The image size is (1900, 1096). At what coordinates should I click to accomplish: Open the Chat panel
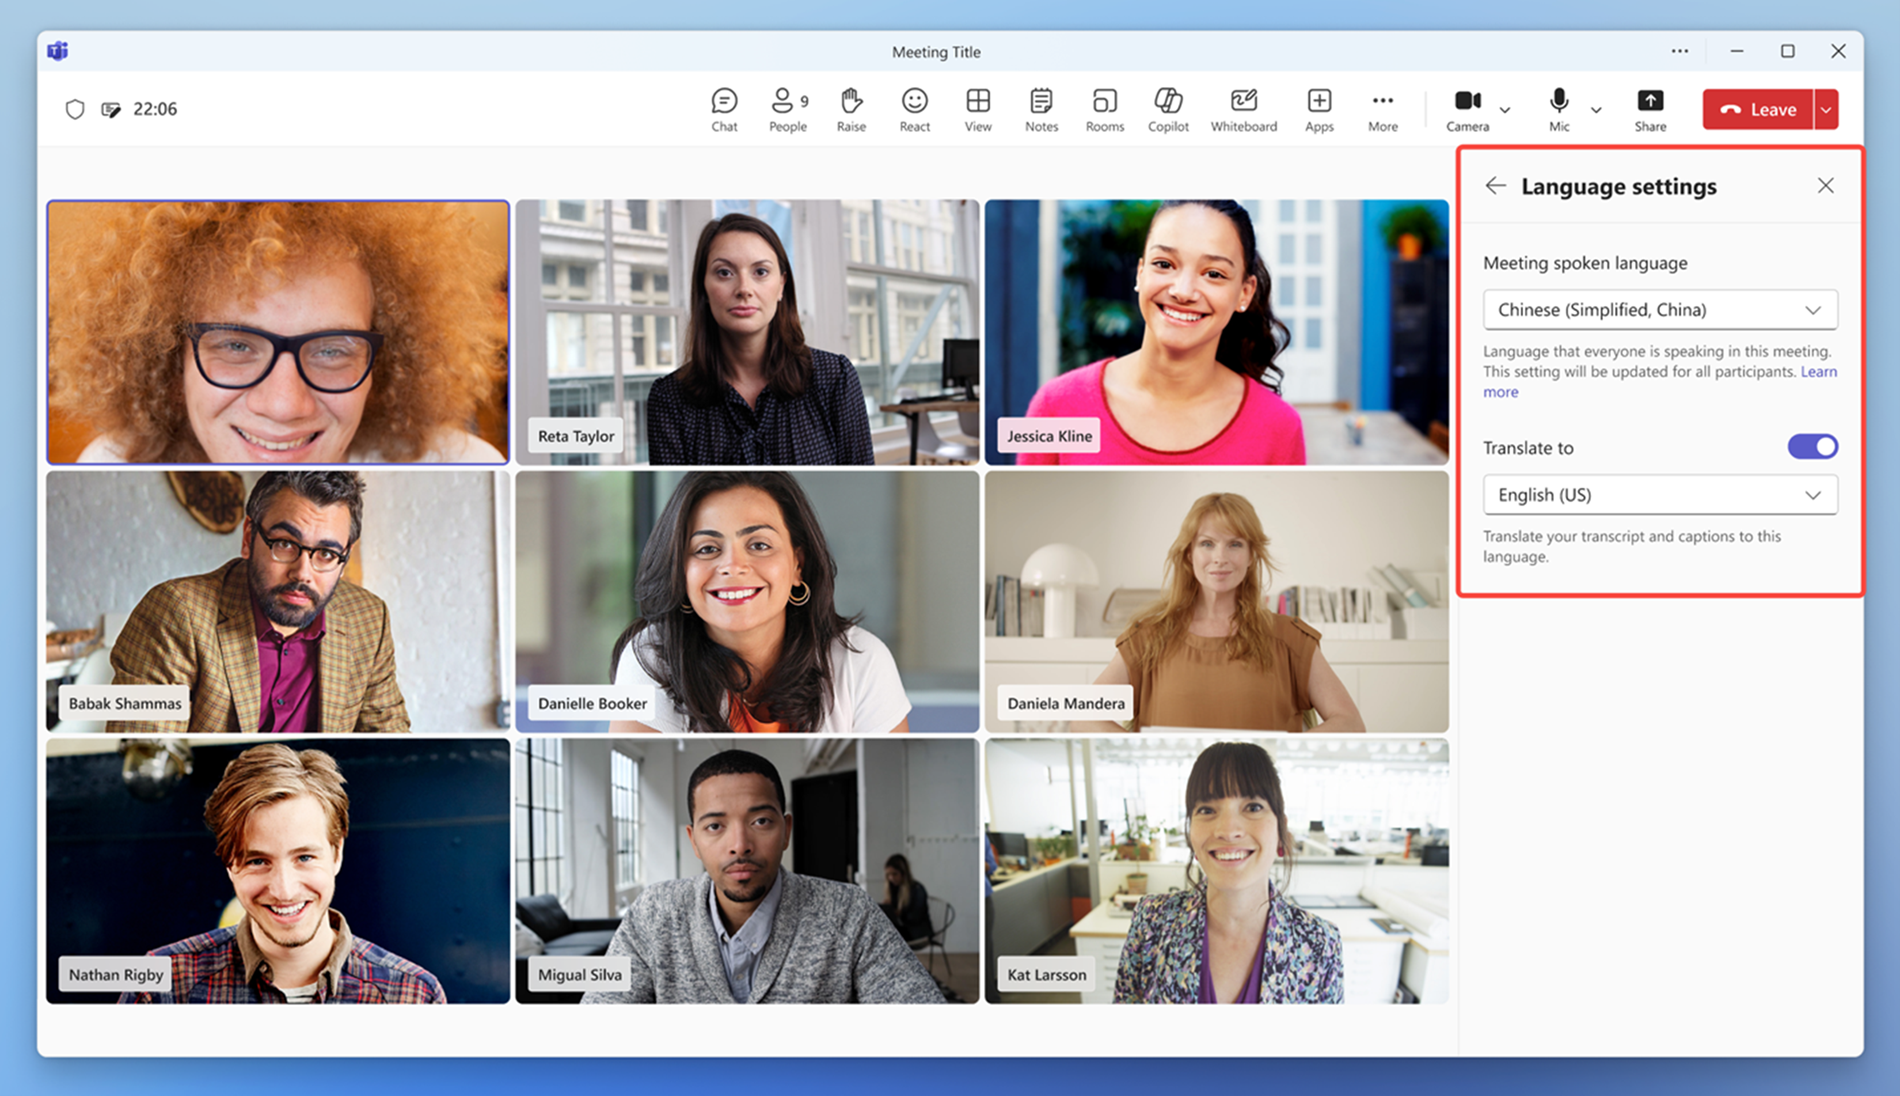point(724,109)
